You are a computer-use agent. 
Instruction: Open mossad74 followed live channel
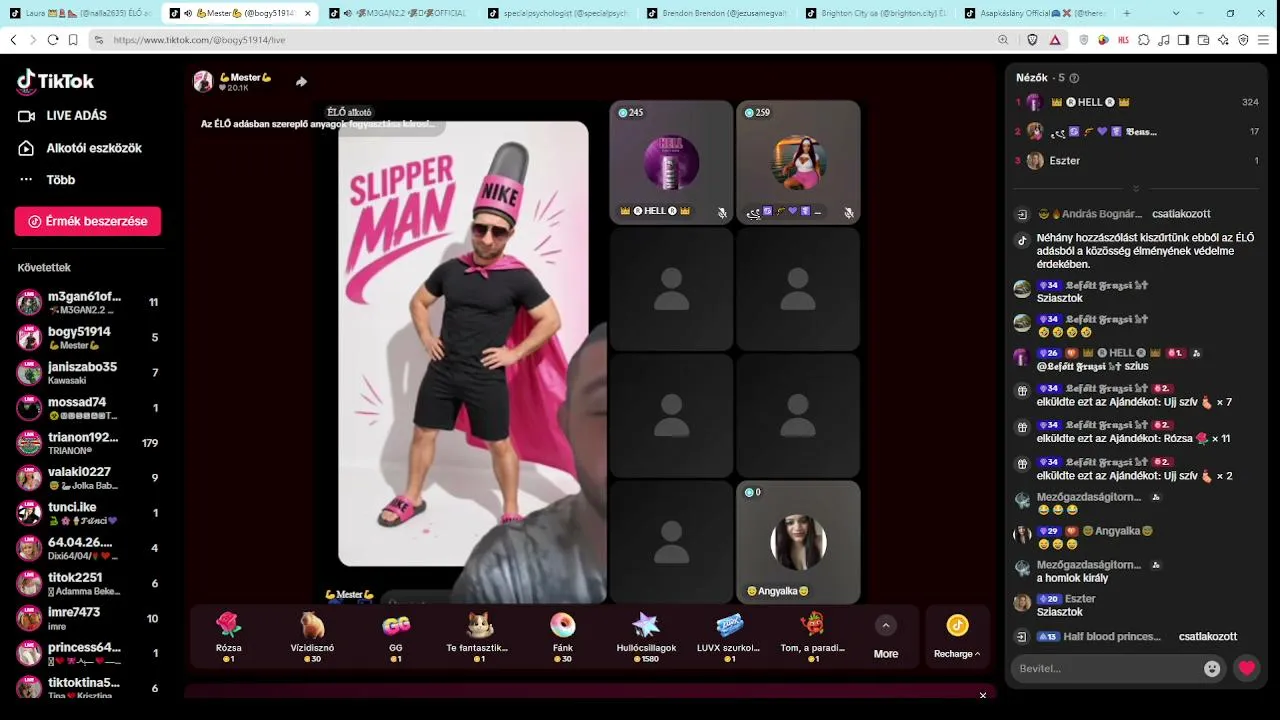point(88,408)
